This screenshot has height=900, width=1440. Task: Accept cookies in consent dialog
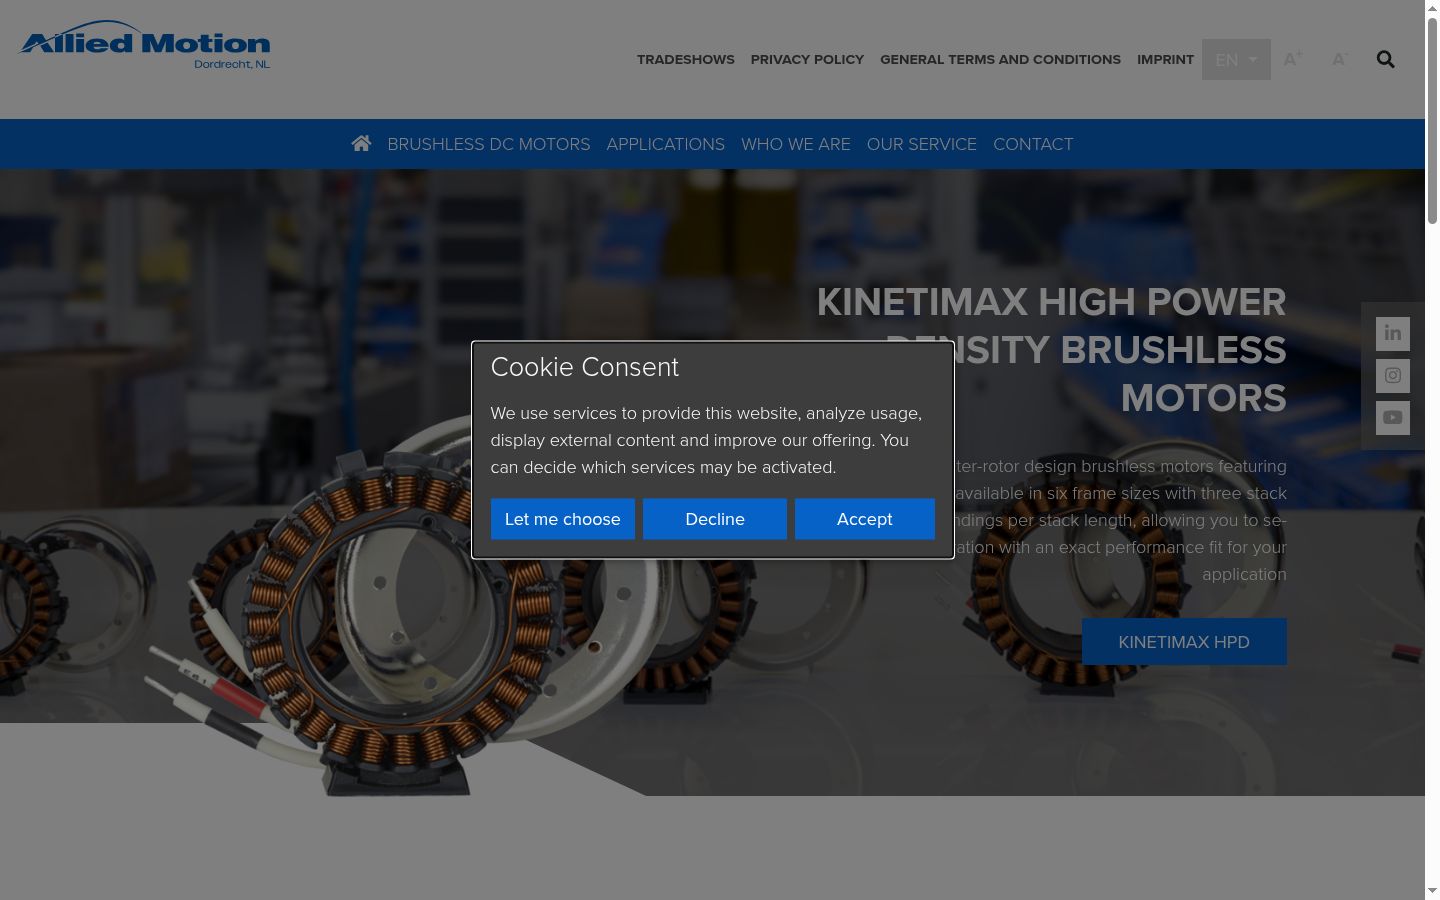click(x=865, y=519)
